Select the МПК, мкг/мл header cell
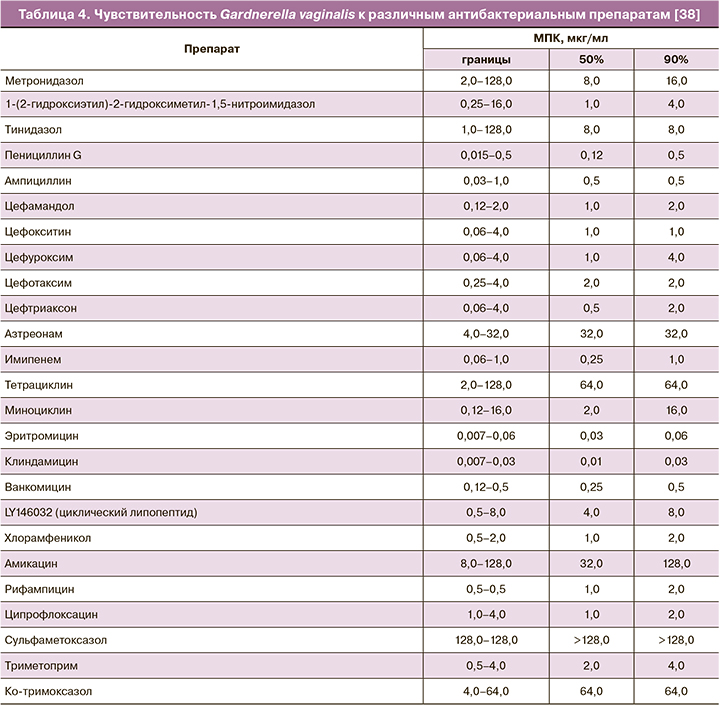The width and height of the screenshot is (720, 709). [570, 38]
